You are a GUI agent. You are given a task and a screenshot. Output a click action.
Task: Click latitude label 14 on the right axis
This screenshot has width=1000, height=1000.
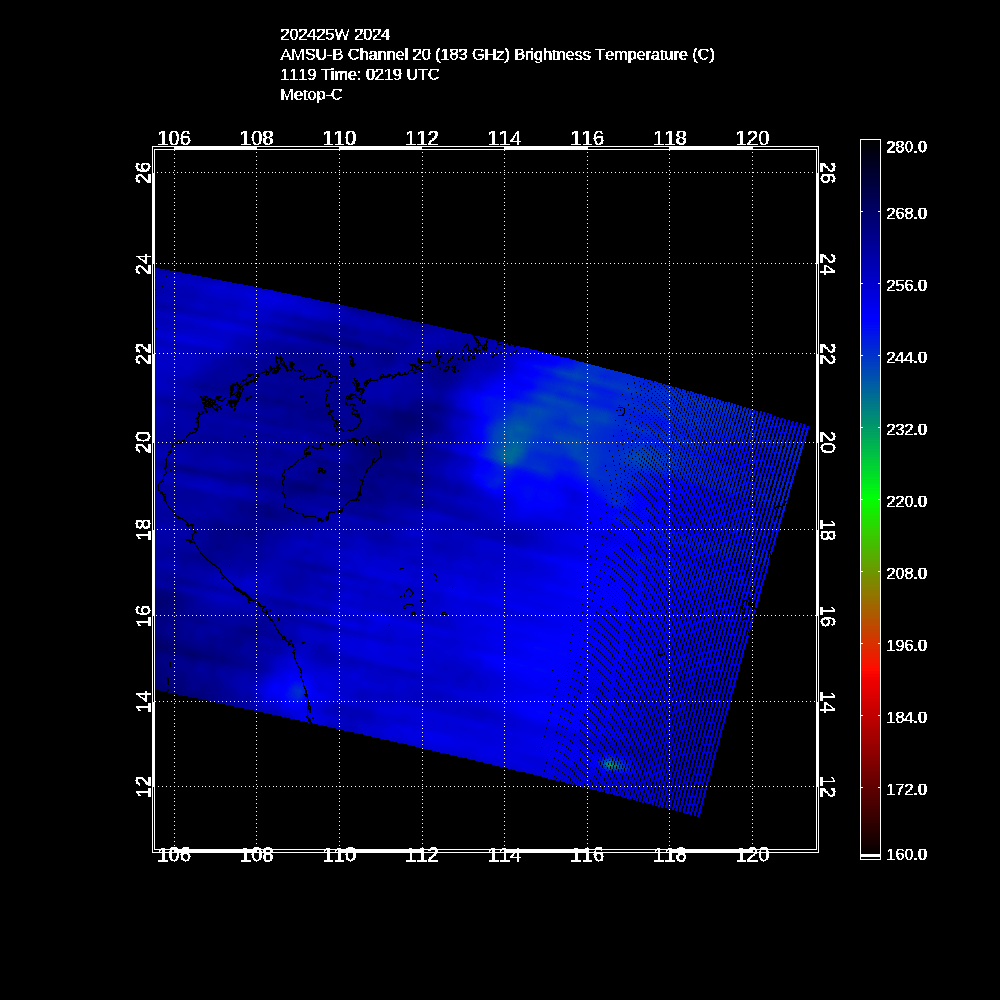(827, 702)
